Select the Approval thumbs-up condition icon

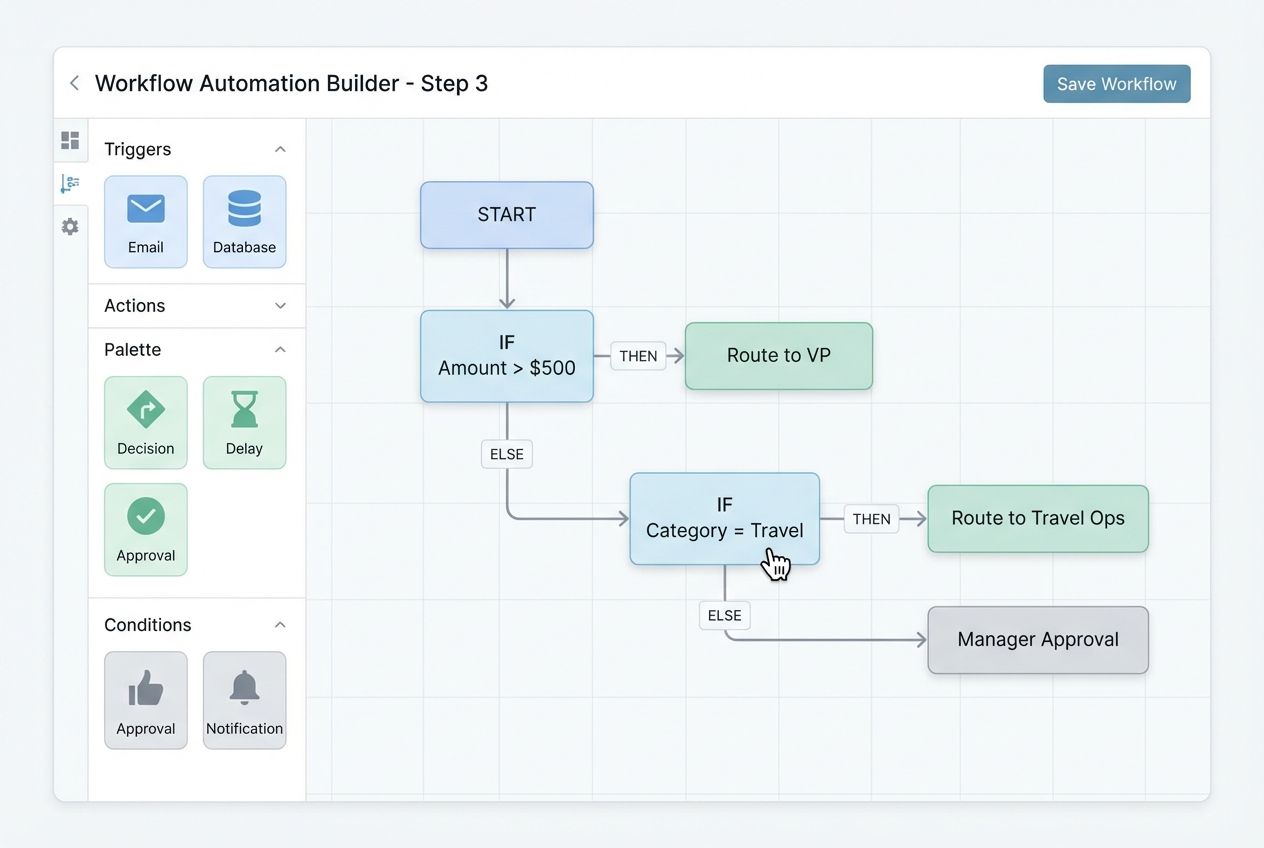146,699
